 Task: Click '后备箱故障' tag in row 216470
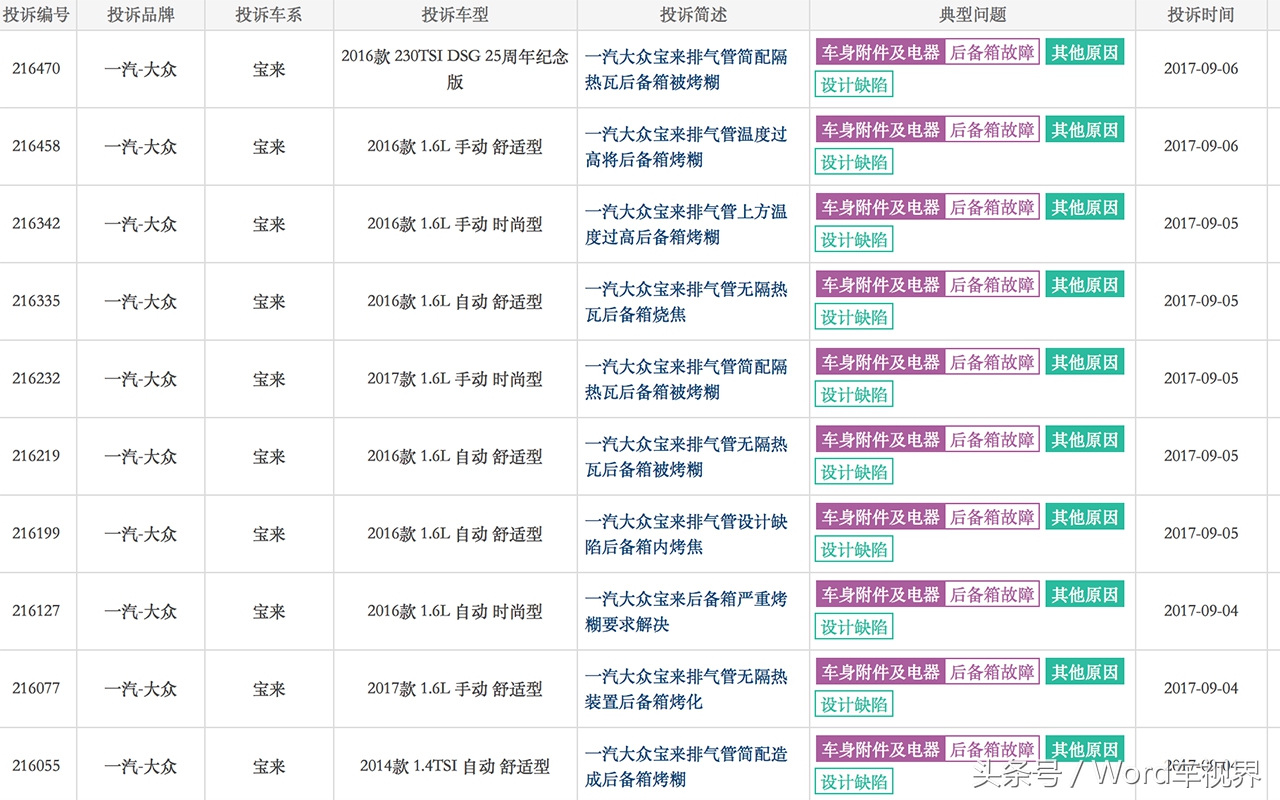coord(992,52)
